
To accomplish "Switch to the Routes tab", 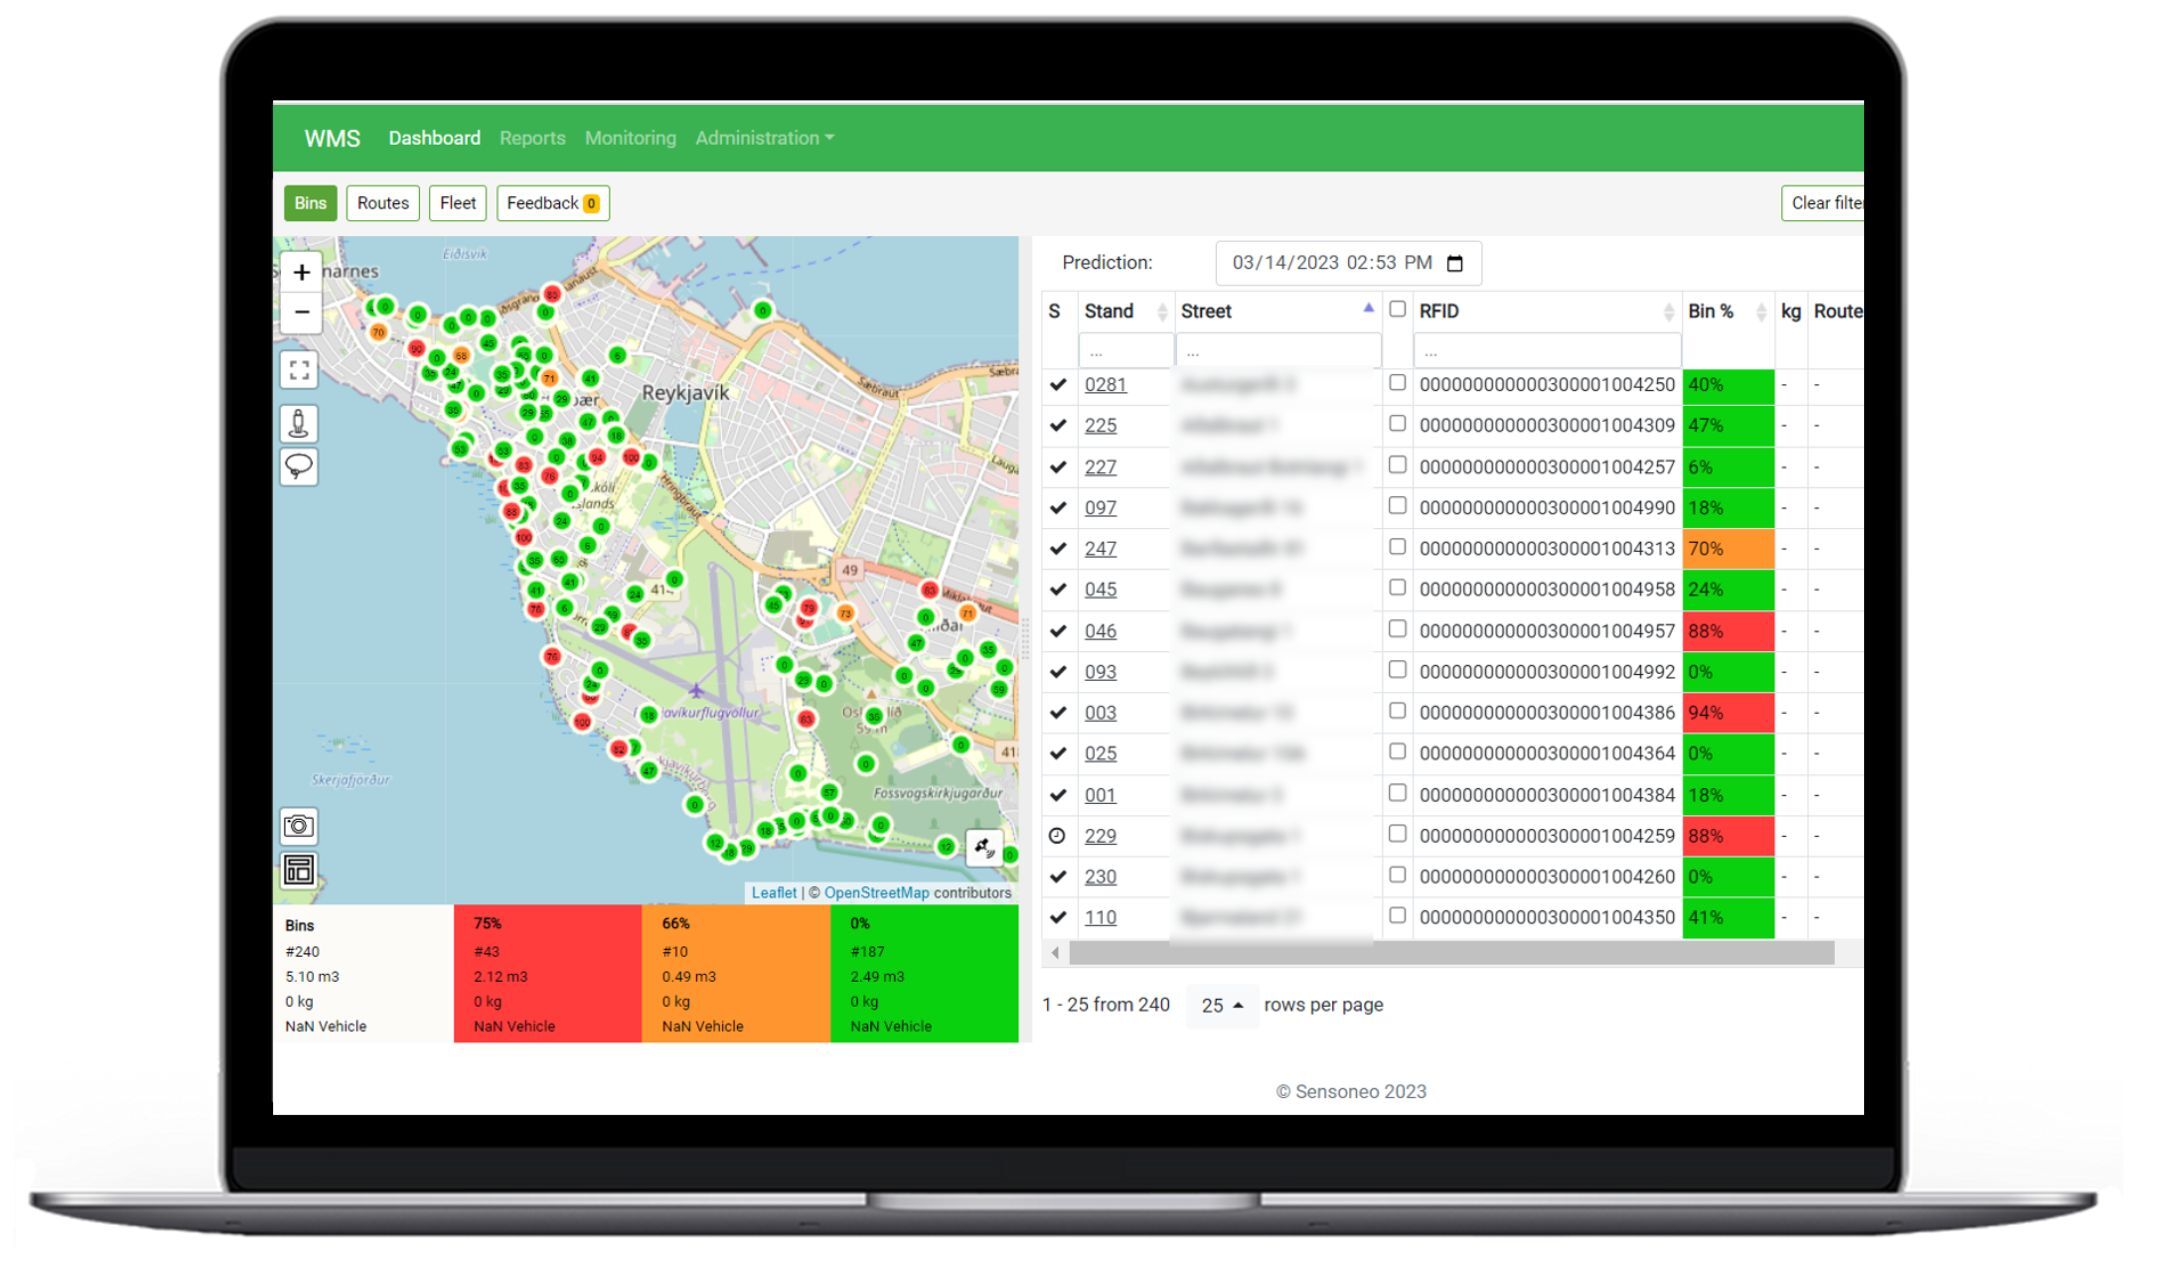I will pos(381,202).
